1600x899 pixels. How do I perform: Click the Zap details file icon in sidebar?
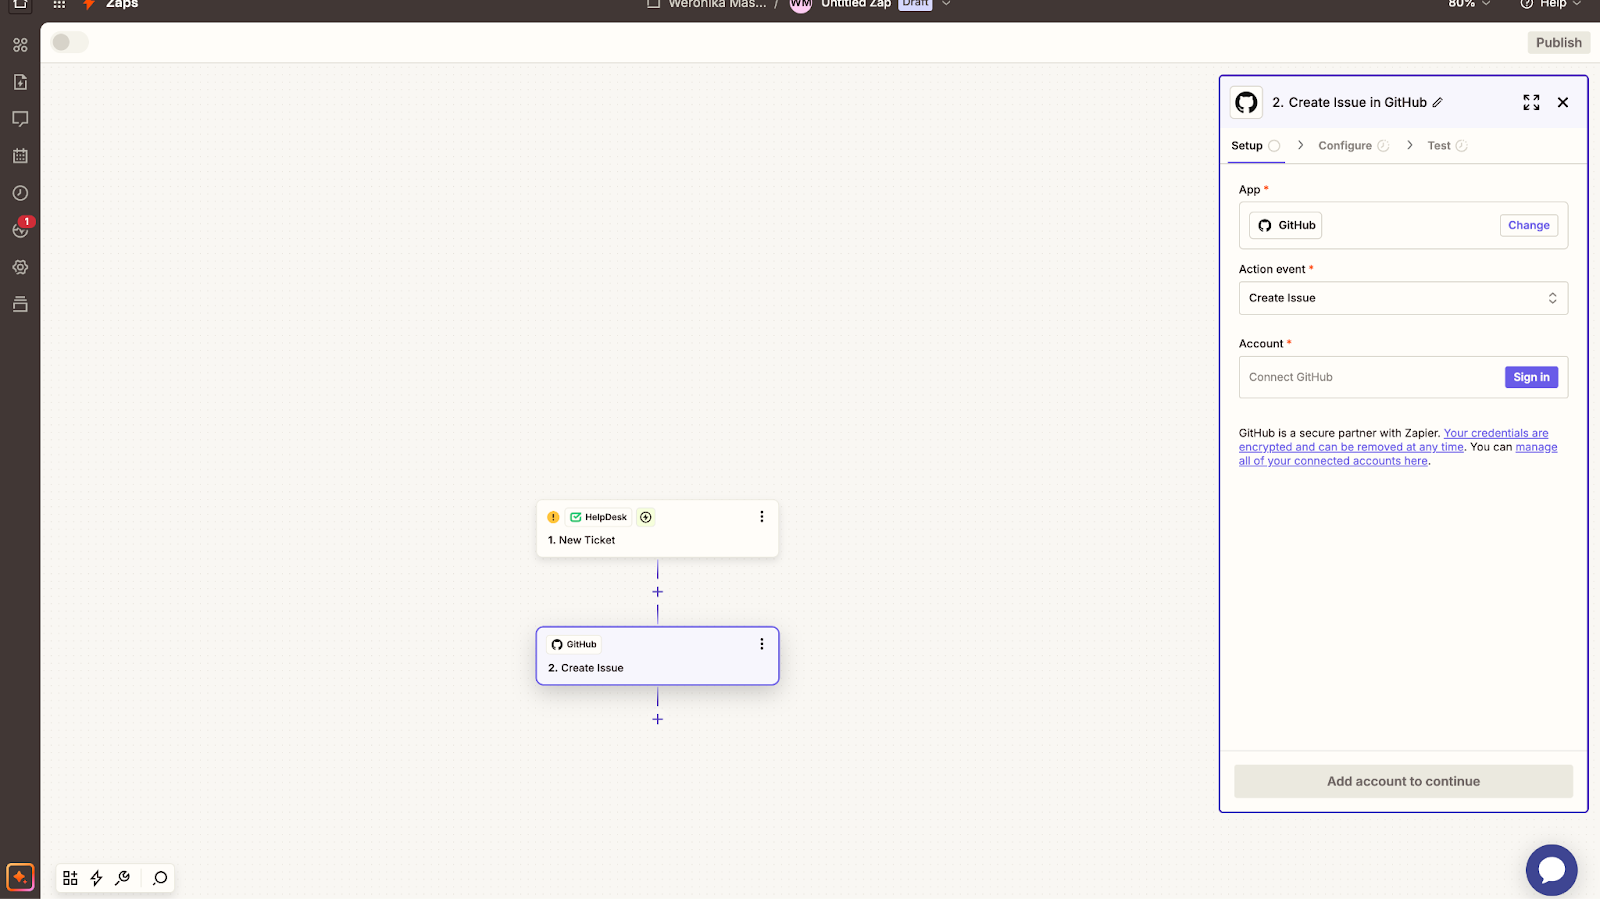[20, 82]
